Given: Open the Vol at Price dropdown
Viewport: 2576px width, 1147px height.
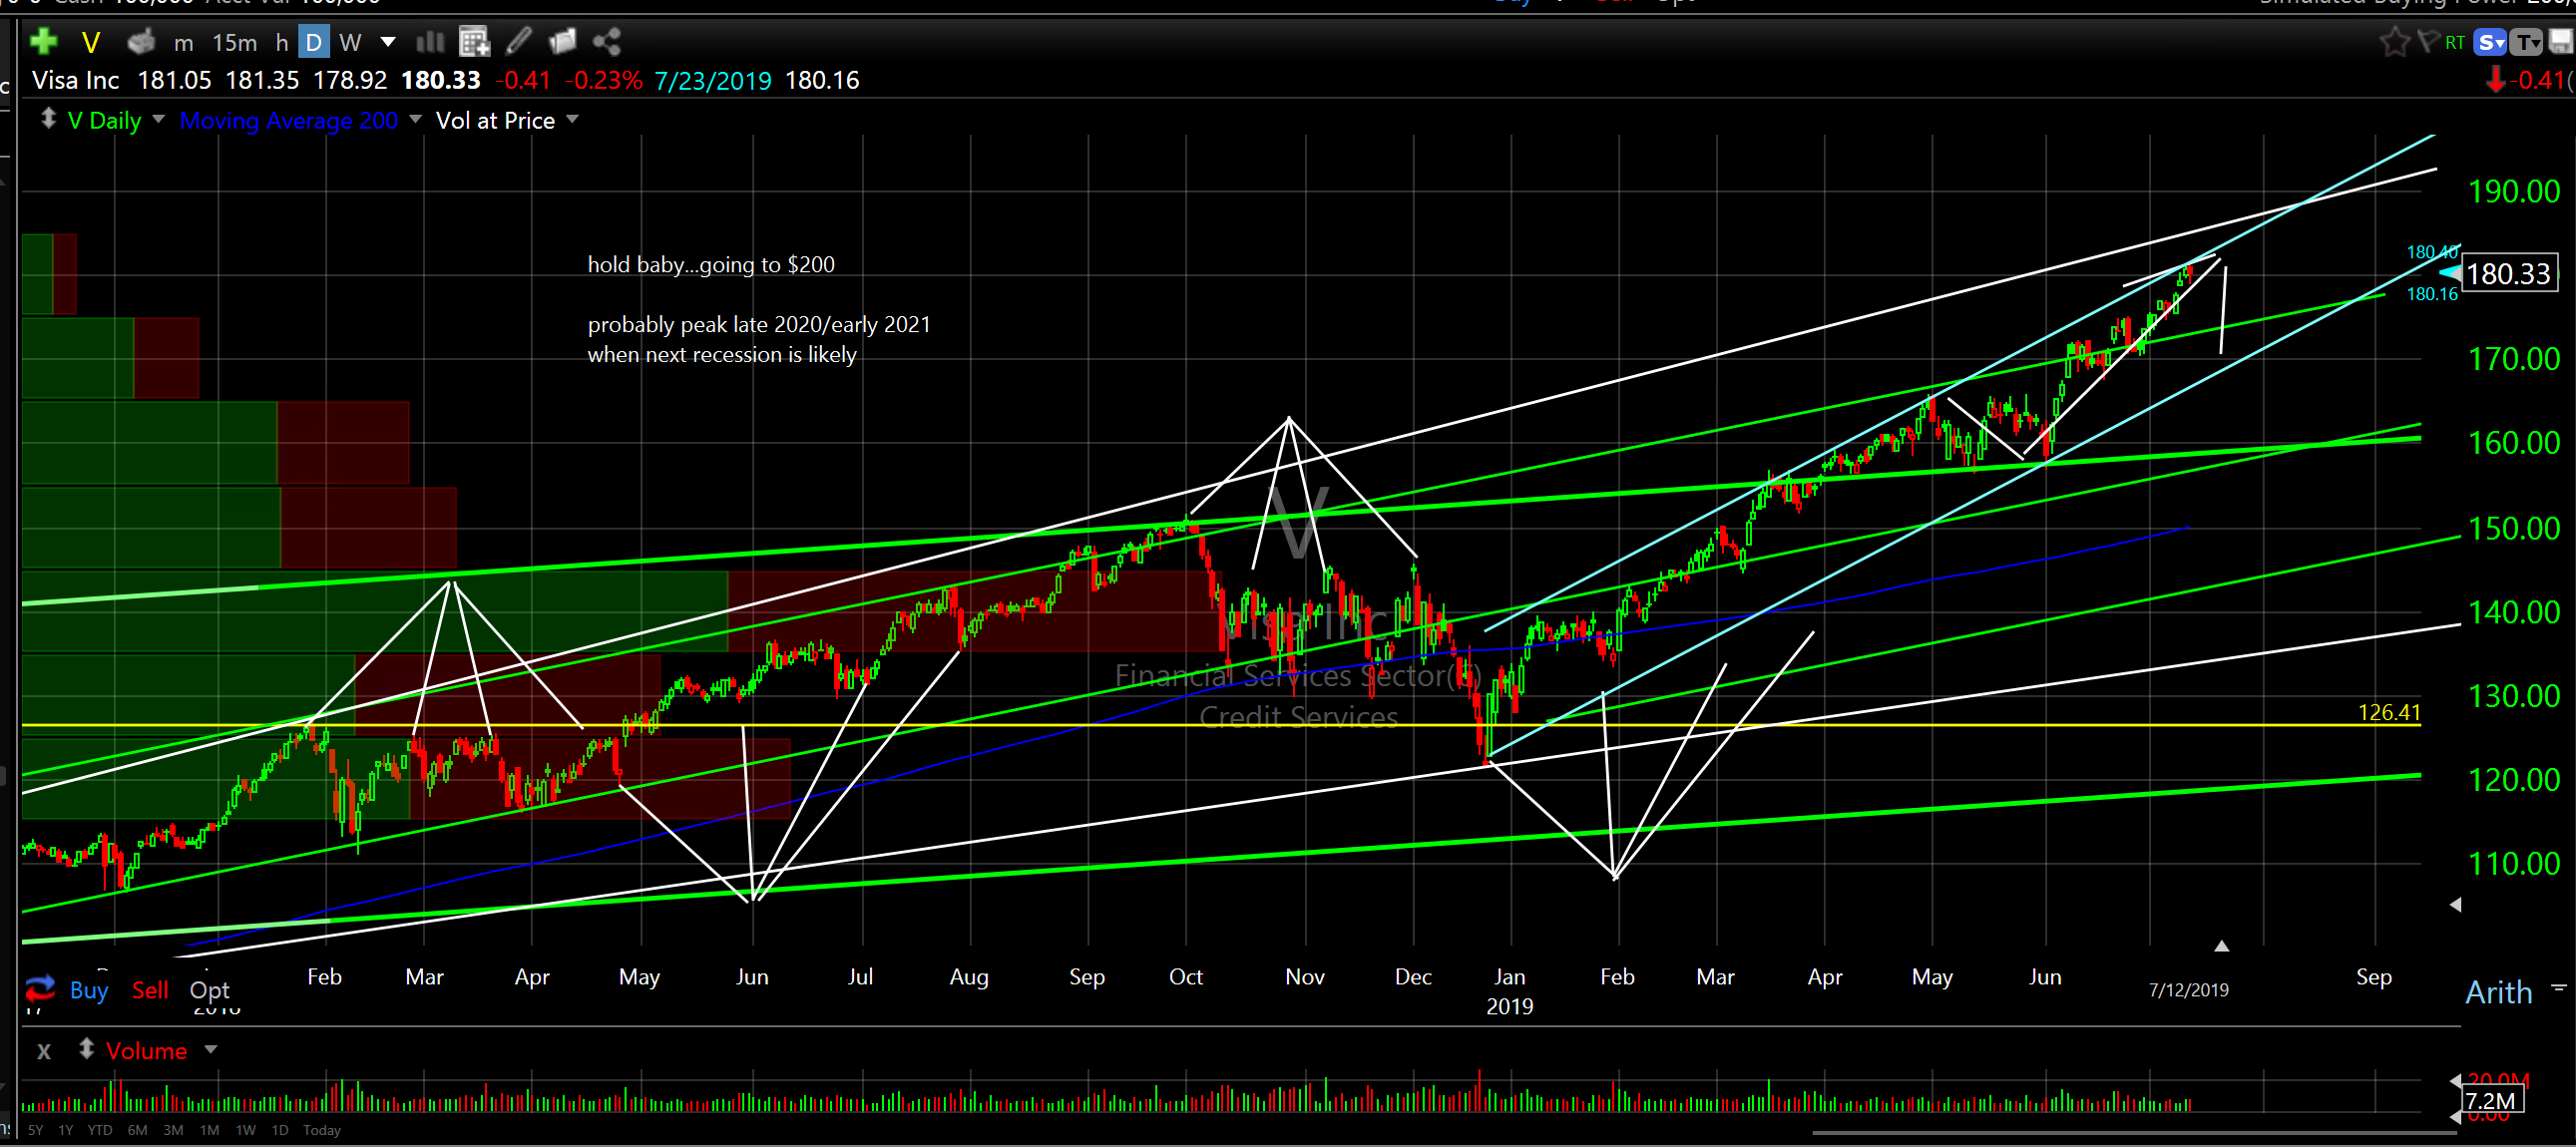Looking at the screenshot, I should click(572, 120).
